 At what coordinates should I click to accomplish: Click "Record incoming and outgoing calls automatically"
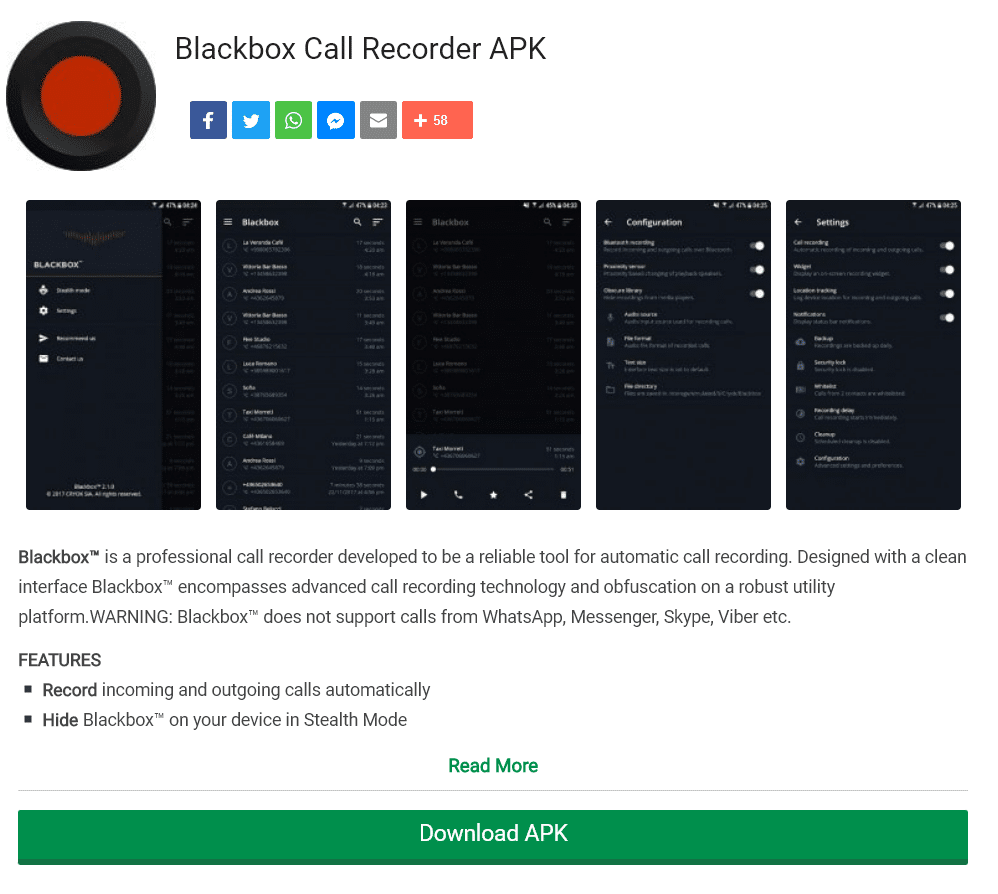pyautogui.click(x=236, y=690)
